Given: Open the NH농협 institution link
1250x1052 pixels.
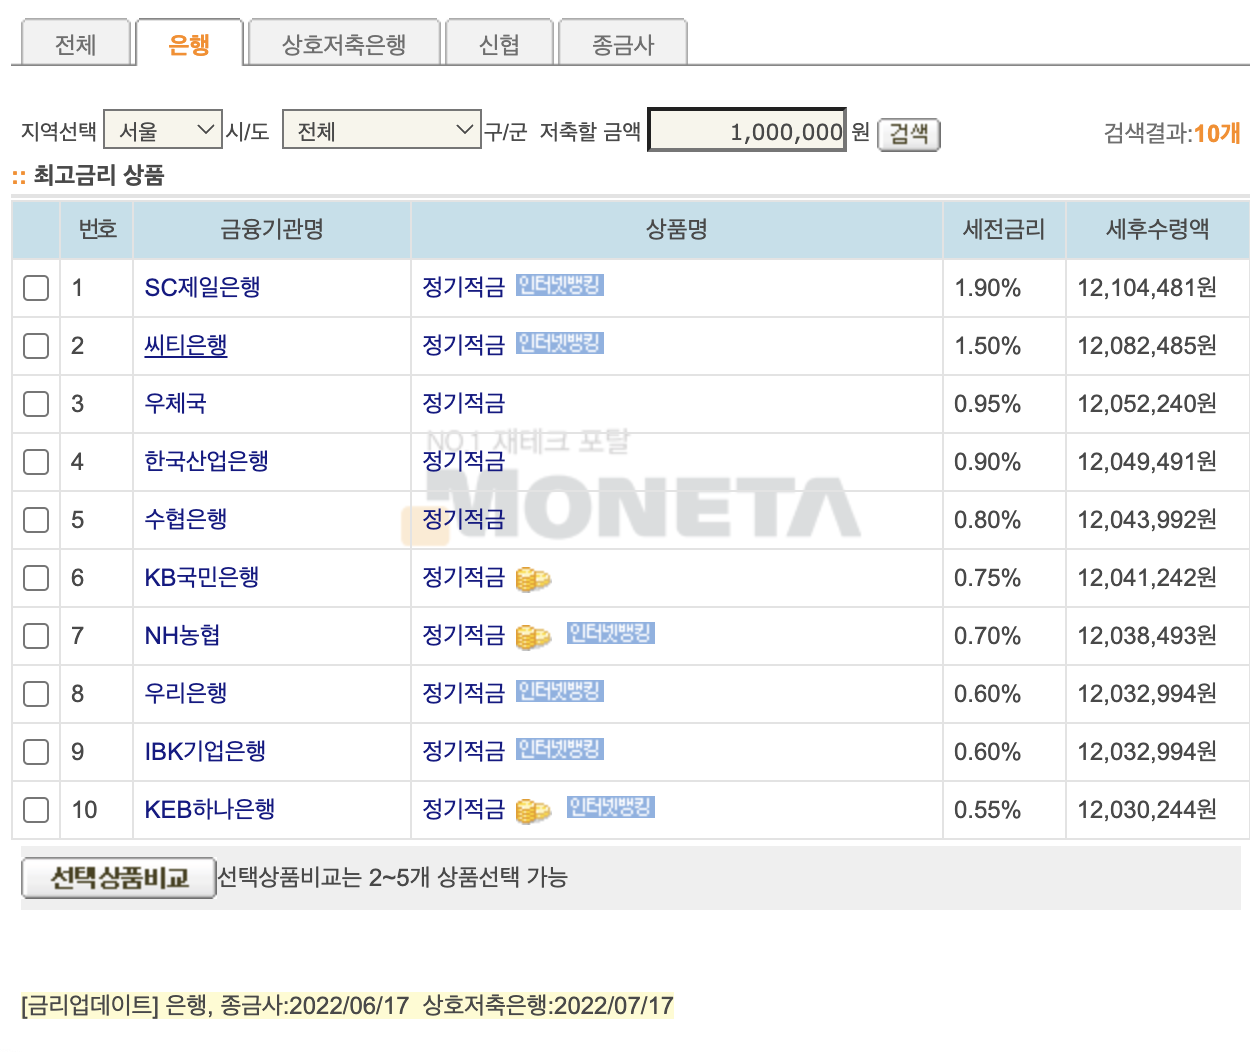Looking at the screenshot, I should (x=183, y=636).
